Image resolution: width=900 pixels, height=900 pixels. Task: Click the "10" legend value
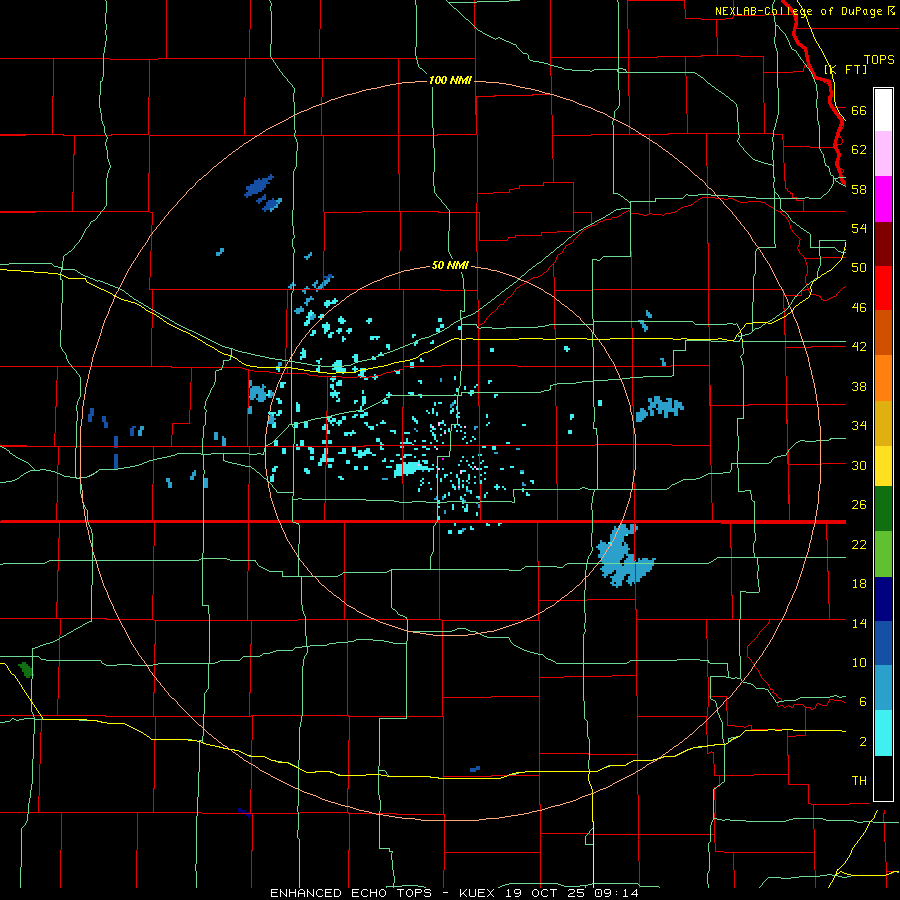(859, 662)
